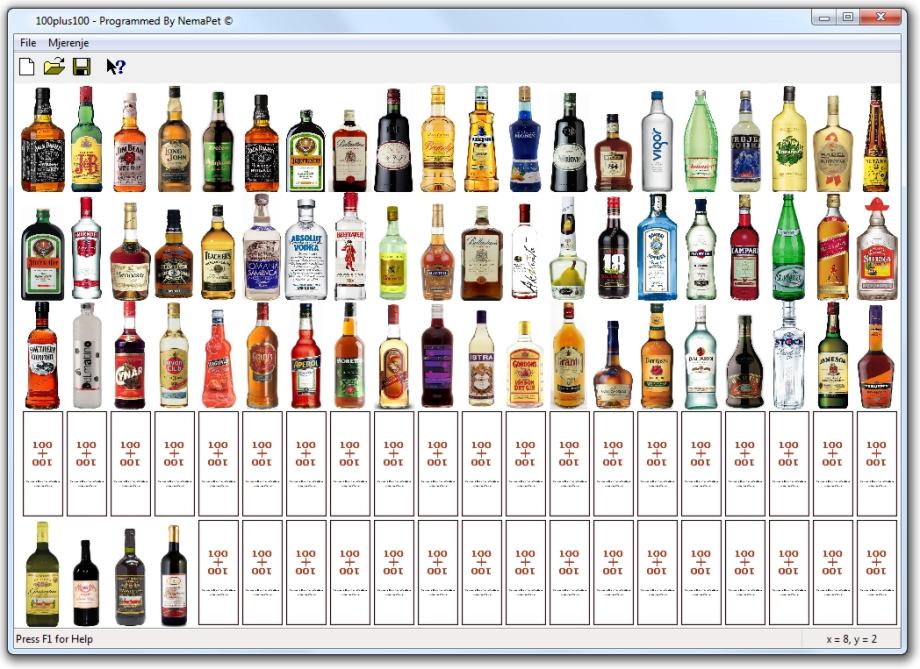
Task: Choose the Jameson whiskey bottle
Action: (833, 355)
